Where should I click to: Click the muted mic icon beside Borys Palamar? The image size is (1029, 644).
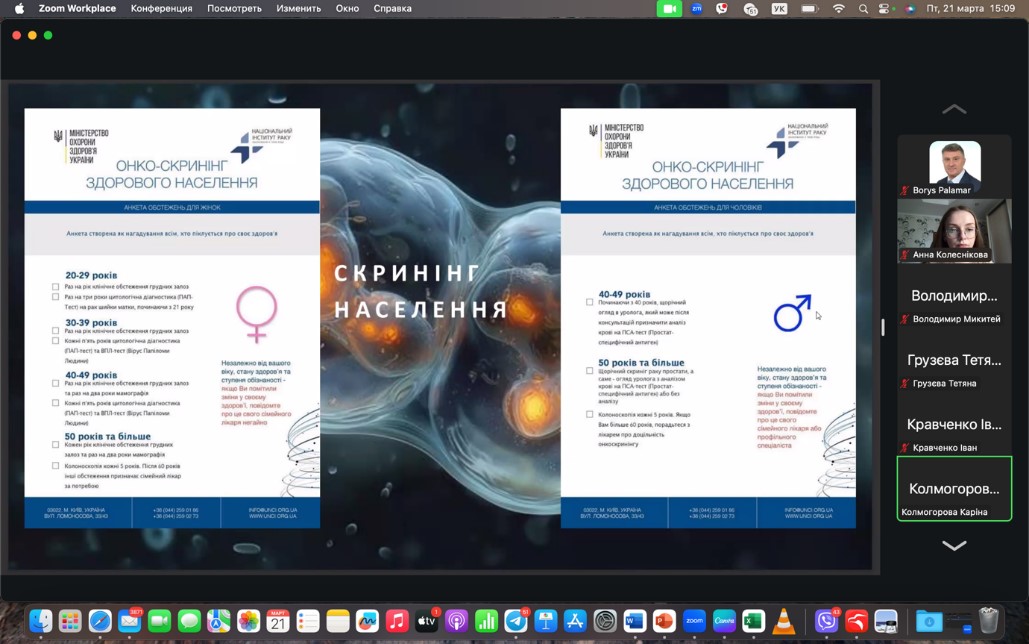point(906,190)
